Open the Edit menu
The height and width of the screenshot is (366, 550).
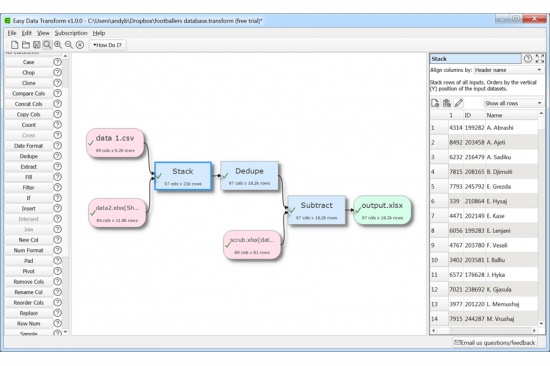[x=27, y=33]
